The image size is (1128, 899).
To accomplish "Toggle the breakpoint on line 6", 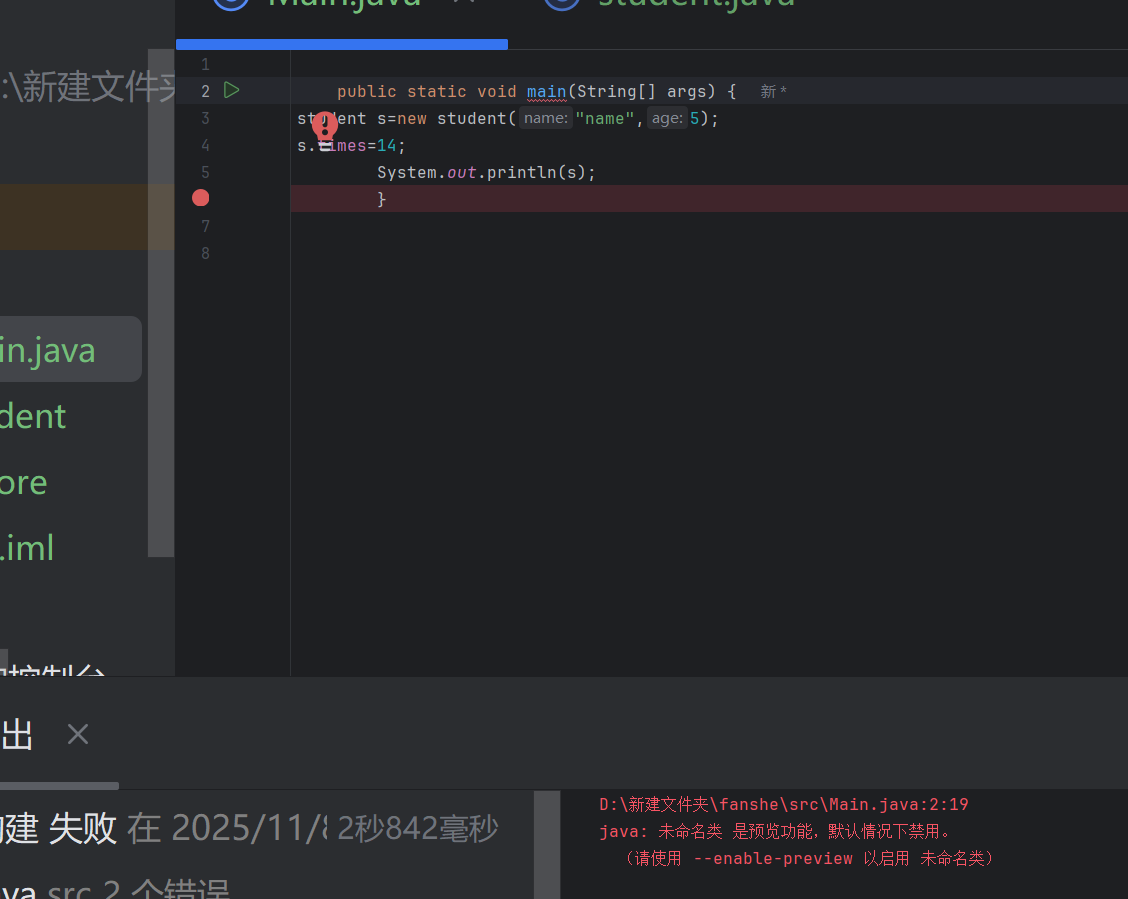I will [200, 198].
